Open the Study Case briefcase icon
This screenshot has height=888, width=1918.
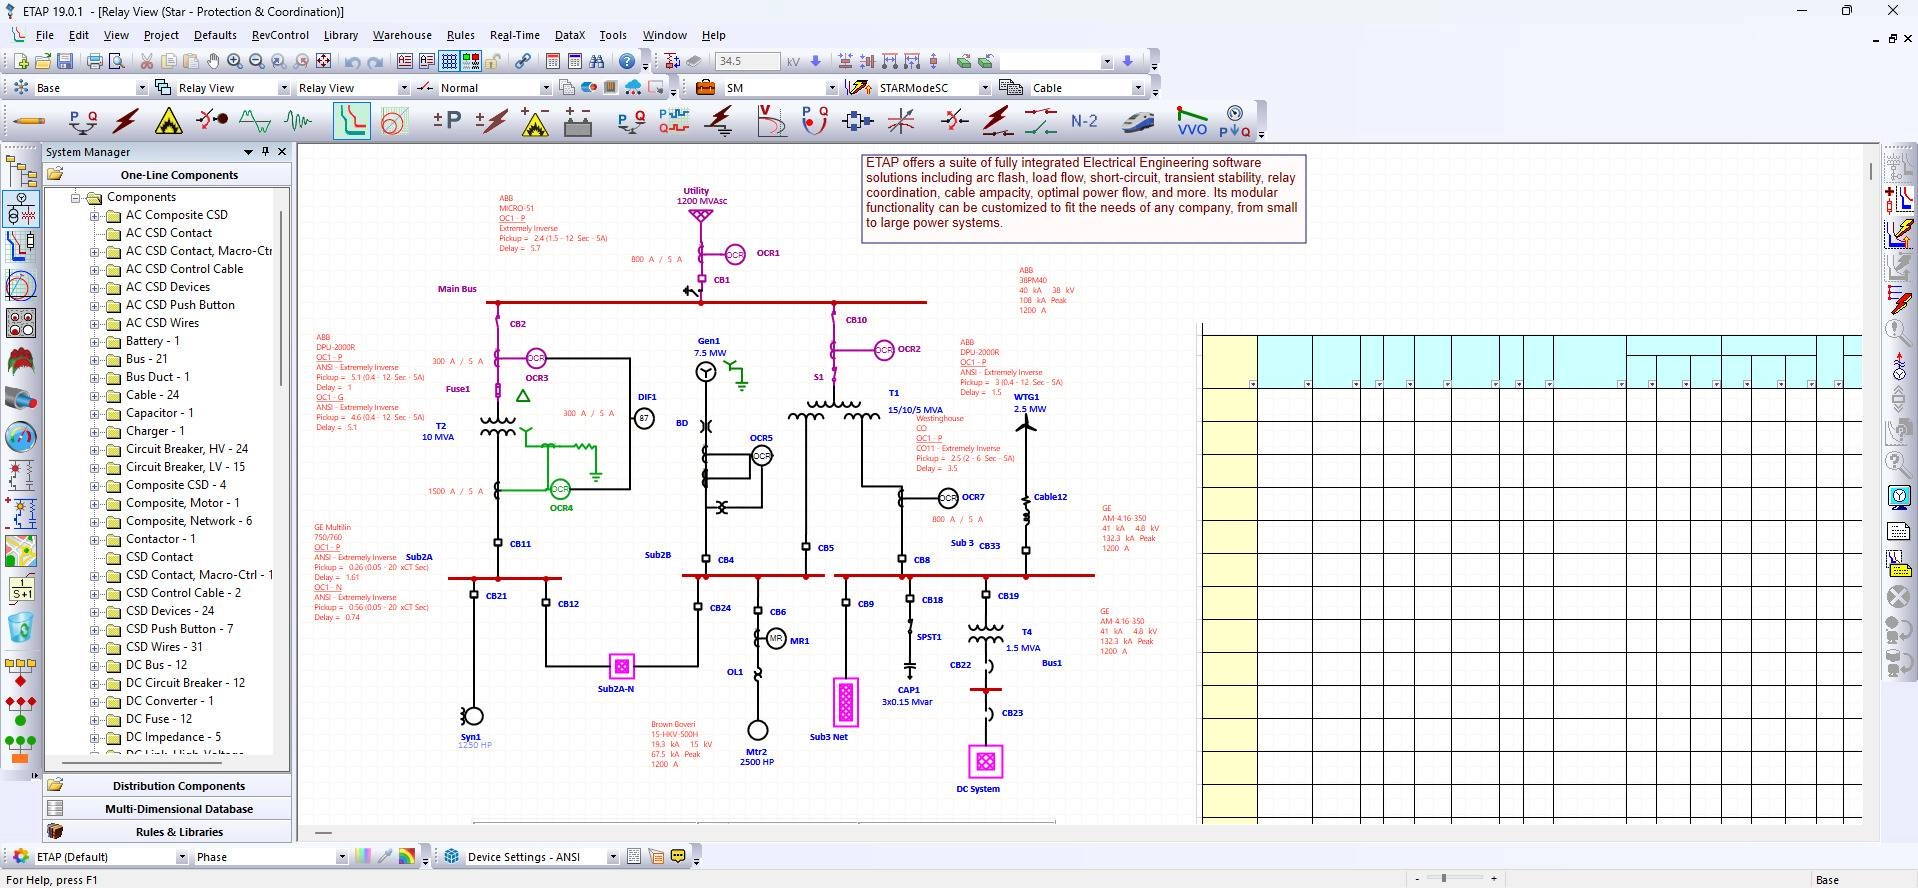(705, 87)
